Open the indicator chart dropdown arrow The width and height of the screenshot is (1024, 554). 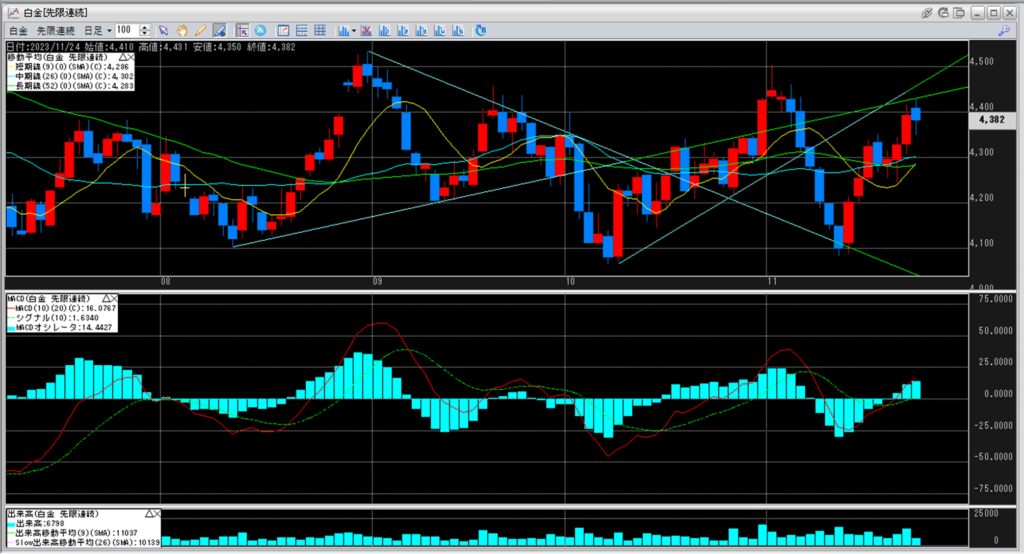point(354,31)
